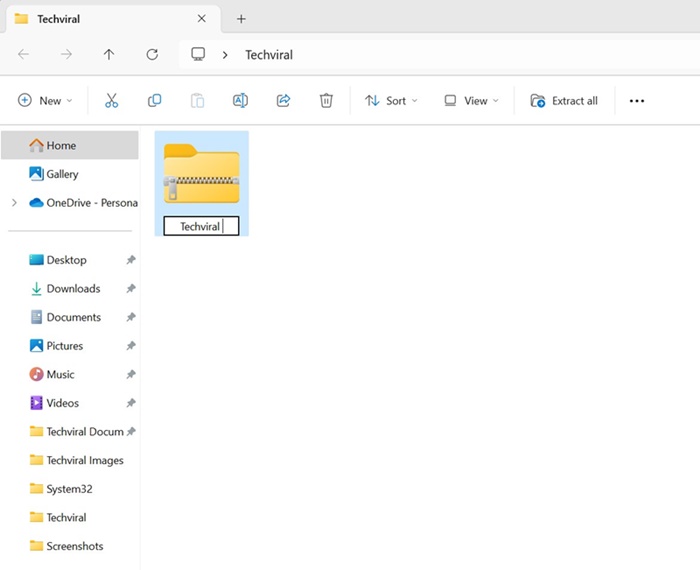This screenshot has height=570, width=700.
Task: Click the Share icon in toolbar
Action: click(x=283, y=100)
